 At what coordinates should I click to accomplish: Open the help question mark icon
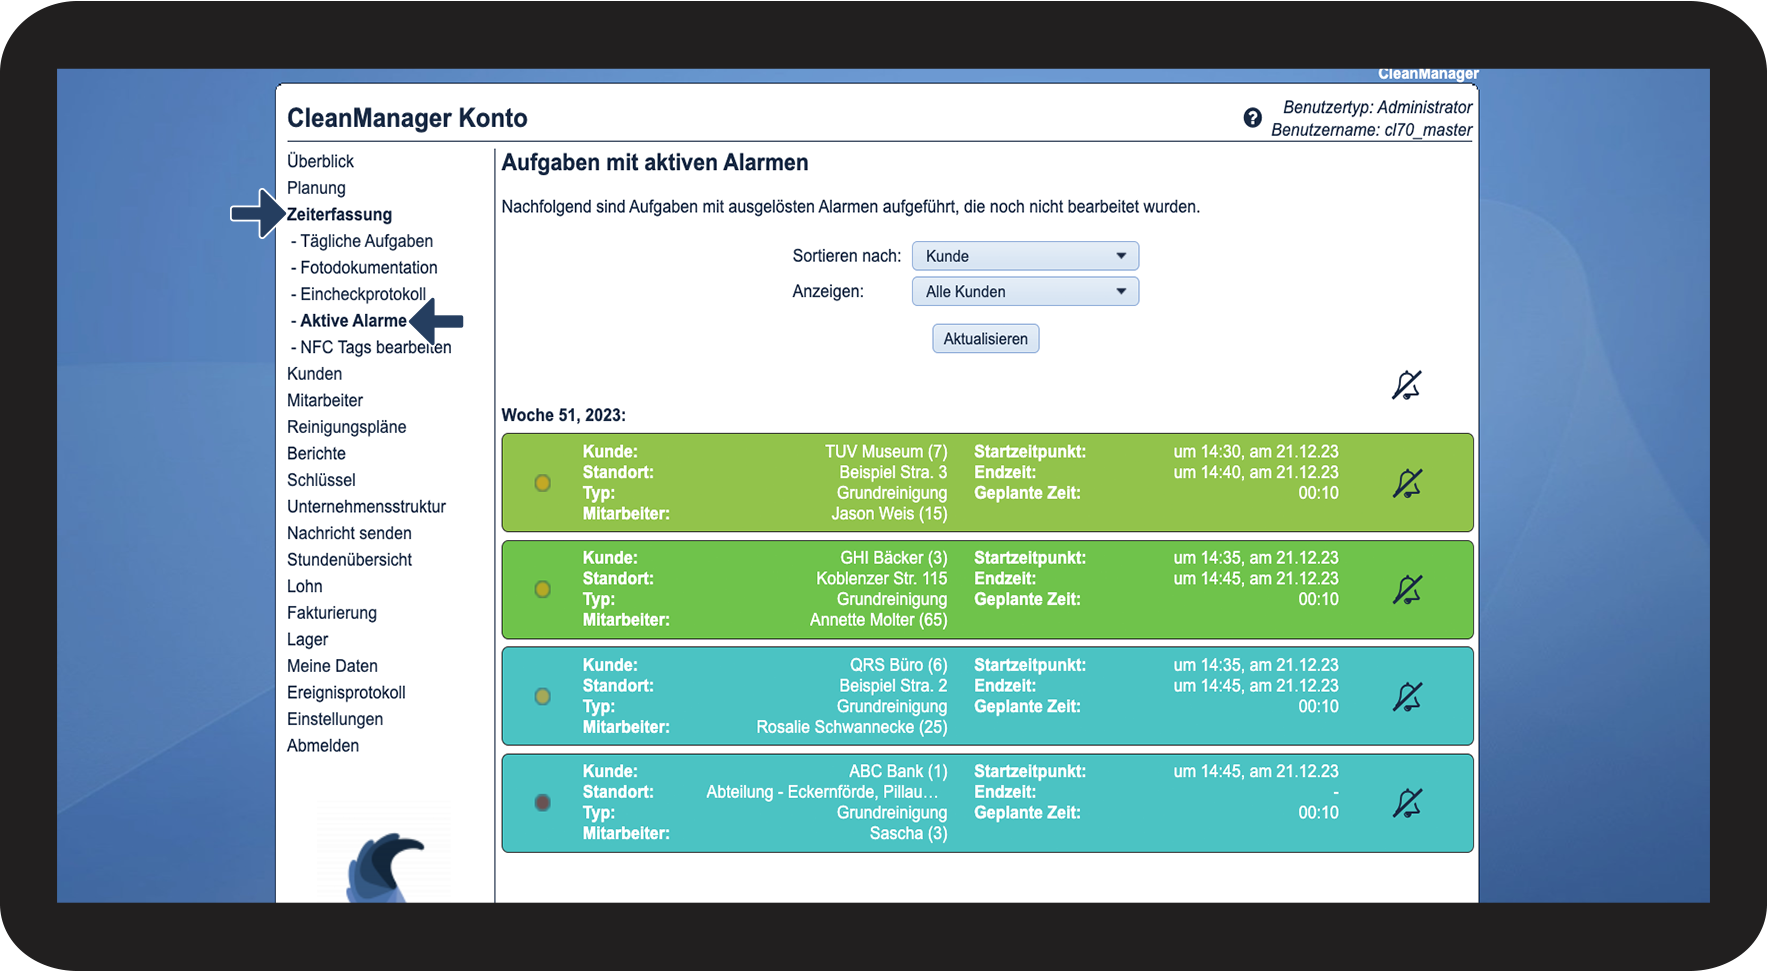pyautogui.click(x=1252, y=118)
